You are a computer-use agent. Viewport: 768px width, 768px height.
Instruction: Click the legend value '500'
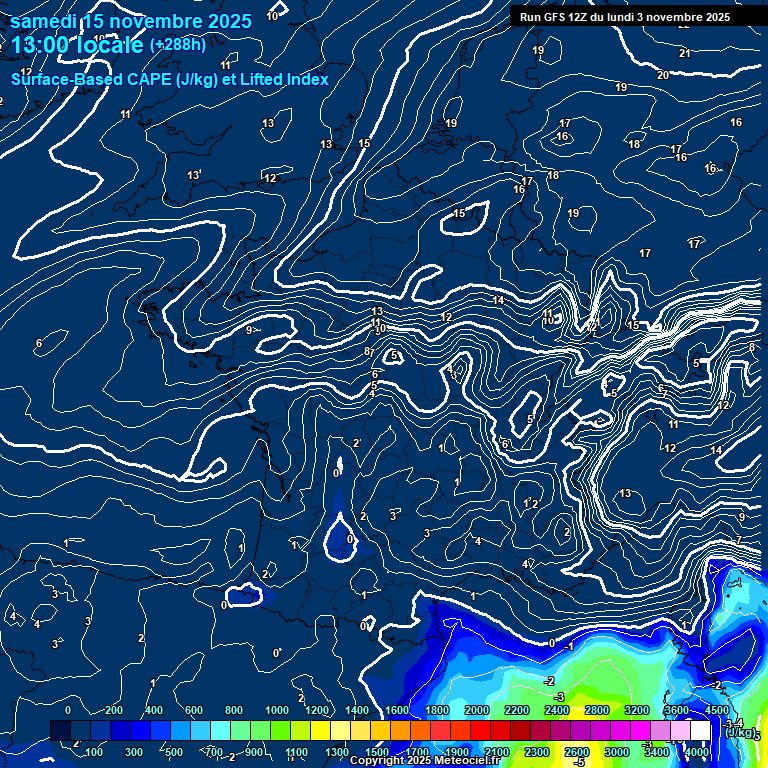[174, 752]
